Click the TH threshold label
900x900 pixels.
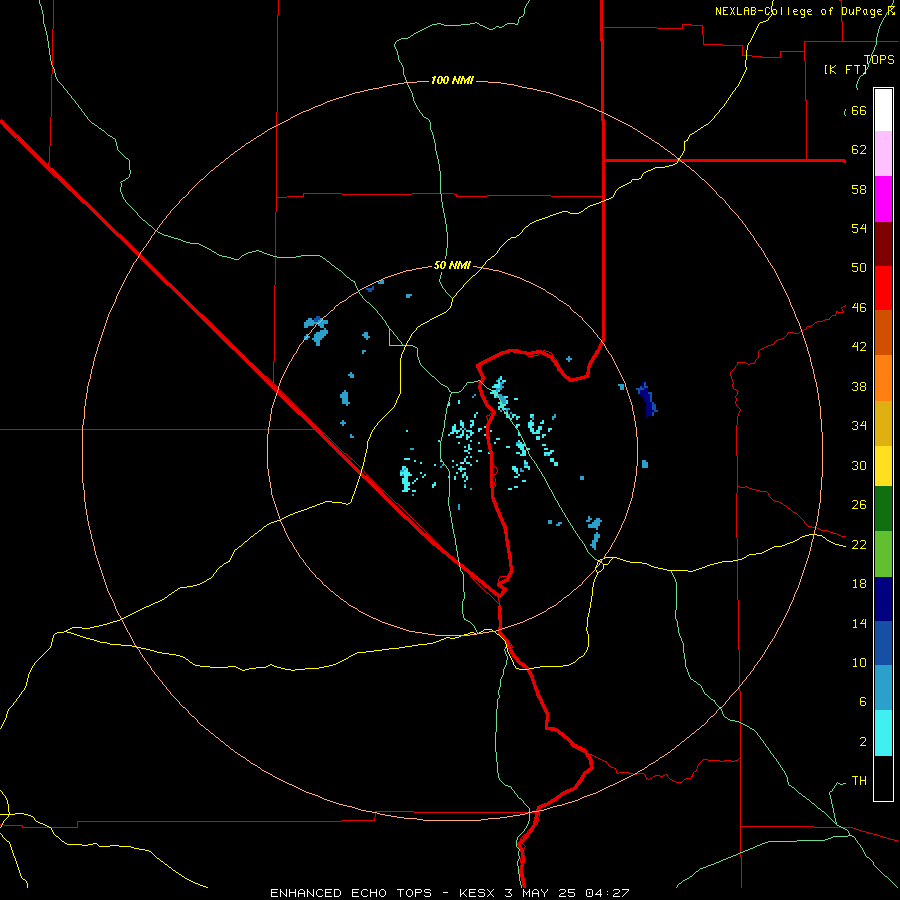pos(859,780)
